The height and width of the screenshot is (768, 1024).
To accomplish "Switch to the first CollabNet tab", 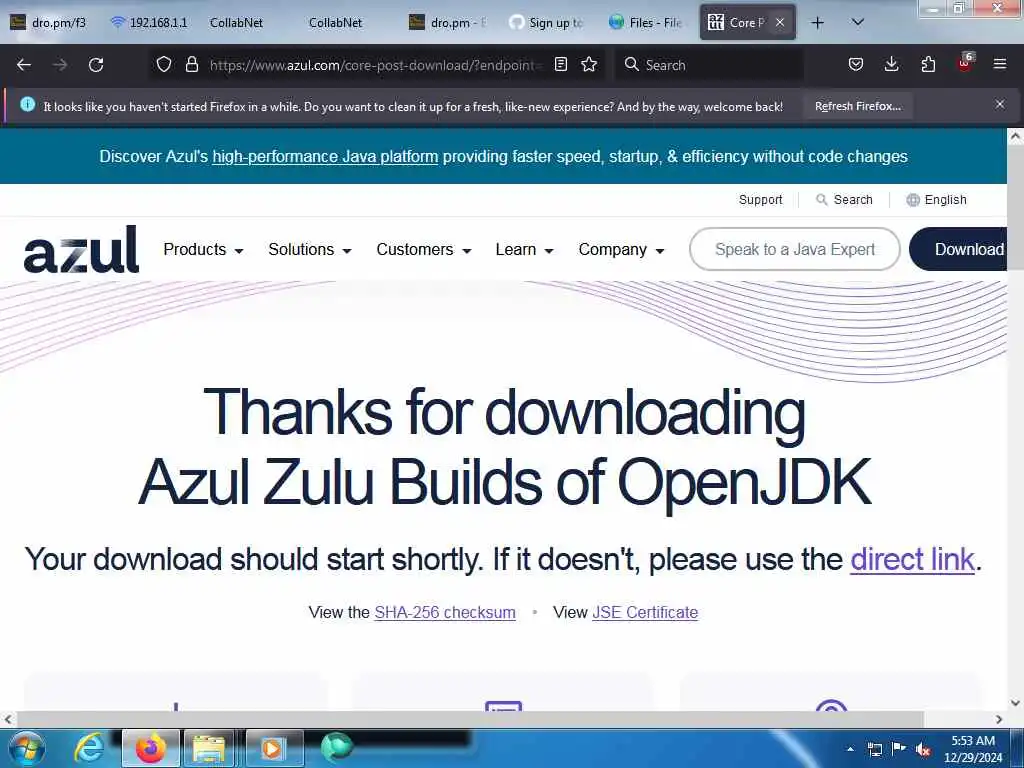I will (236, 23).
